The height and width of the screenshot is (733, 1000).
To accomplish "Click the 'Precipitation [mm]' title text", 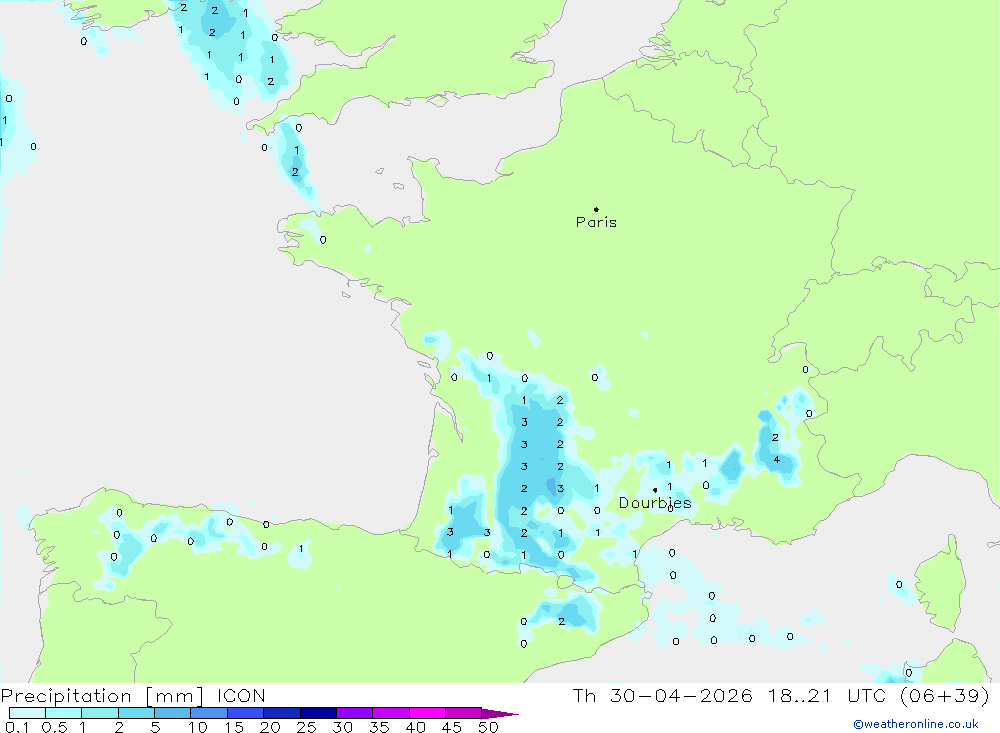I will tap(102, 696).
